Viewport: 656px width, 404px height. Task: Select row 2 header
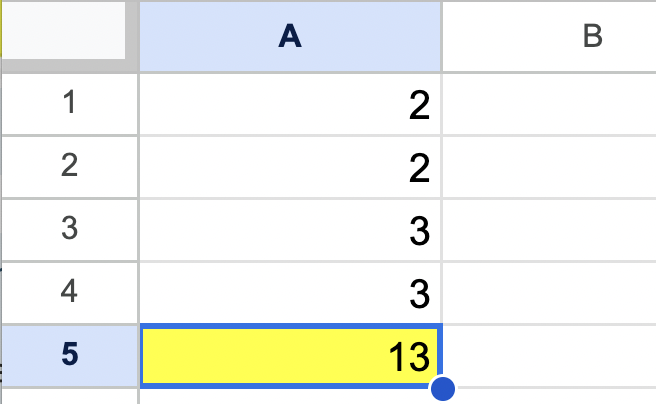[69, 167]
